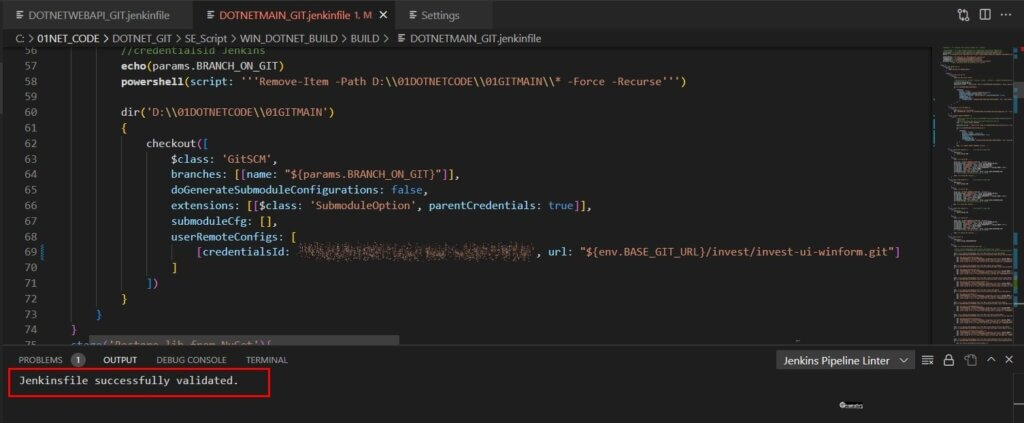Click the 01NET_CODE breadcrumb
Viewport: 1024px width, 423px height.
pos(68,39)
